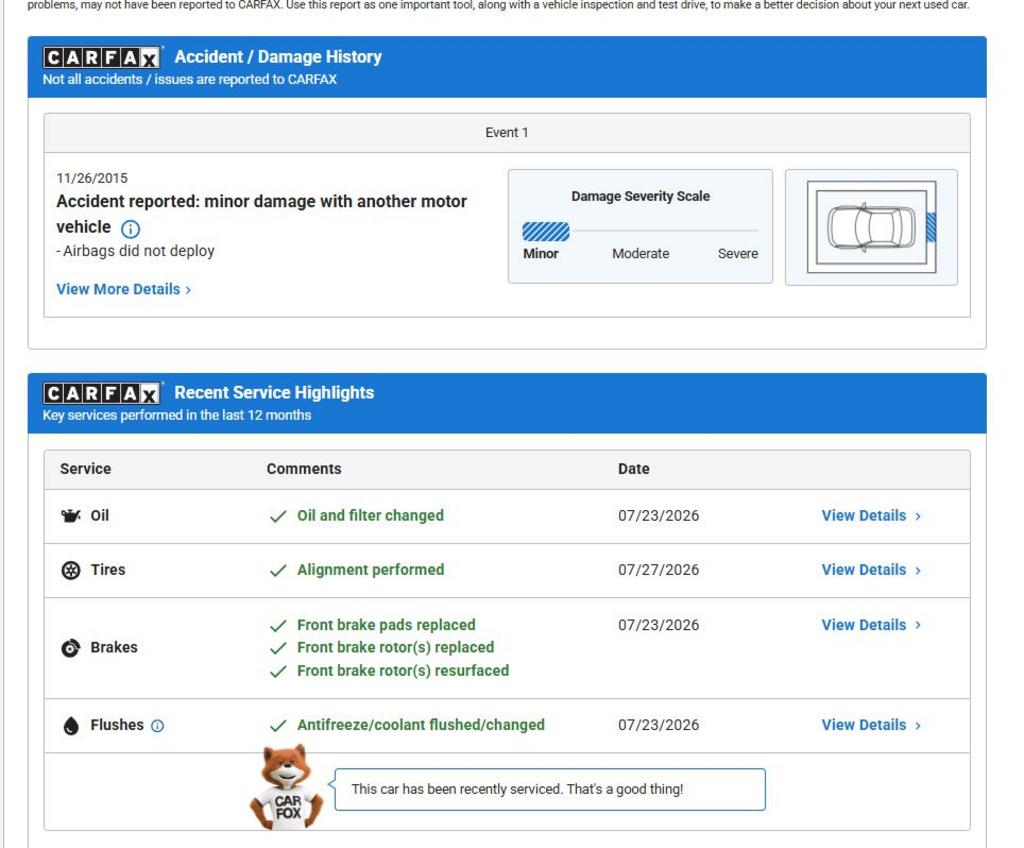Click 'Alignment performed' comment
1024x848 pixels.
[x=370, y=570]
